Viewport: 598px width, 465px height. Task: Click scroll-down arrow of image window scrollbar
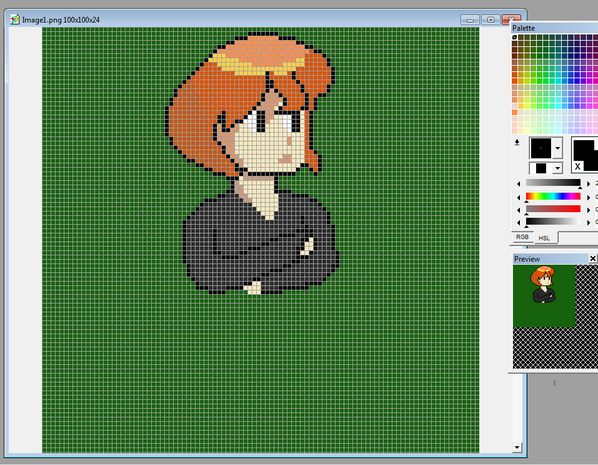pos(517,447)
